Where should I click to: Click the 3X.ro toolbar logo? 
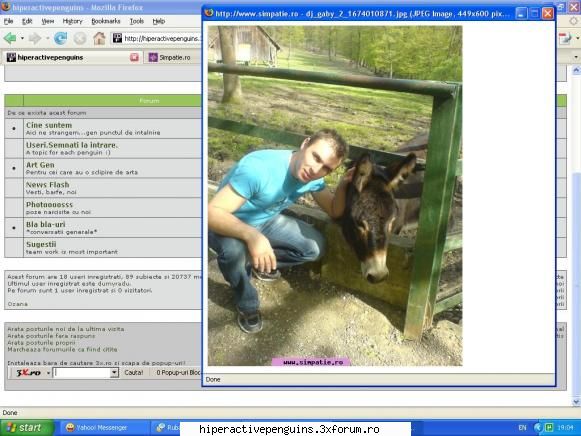28,373
